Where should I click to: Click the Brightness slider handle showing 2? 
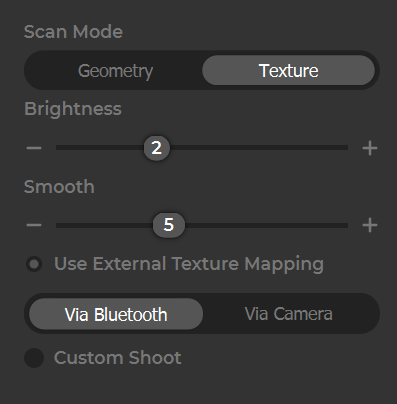tap(157, 148)
